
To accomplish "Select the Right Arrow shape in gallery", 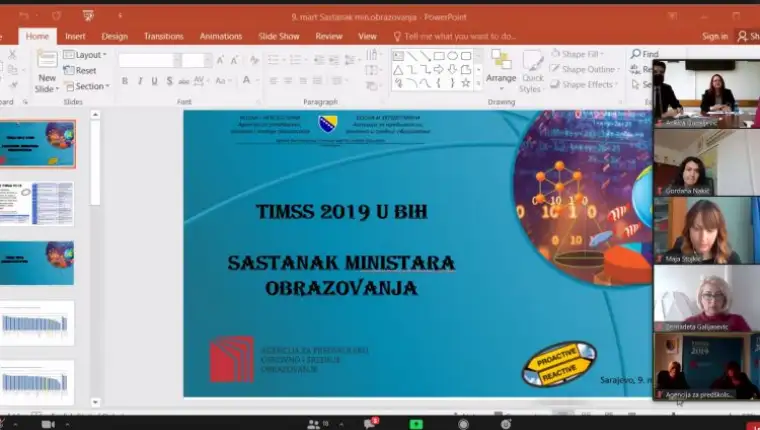I will 439,70.
